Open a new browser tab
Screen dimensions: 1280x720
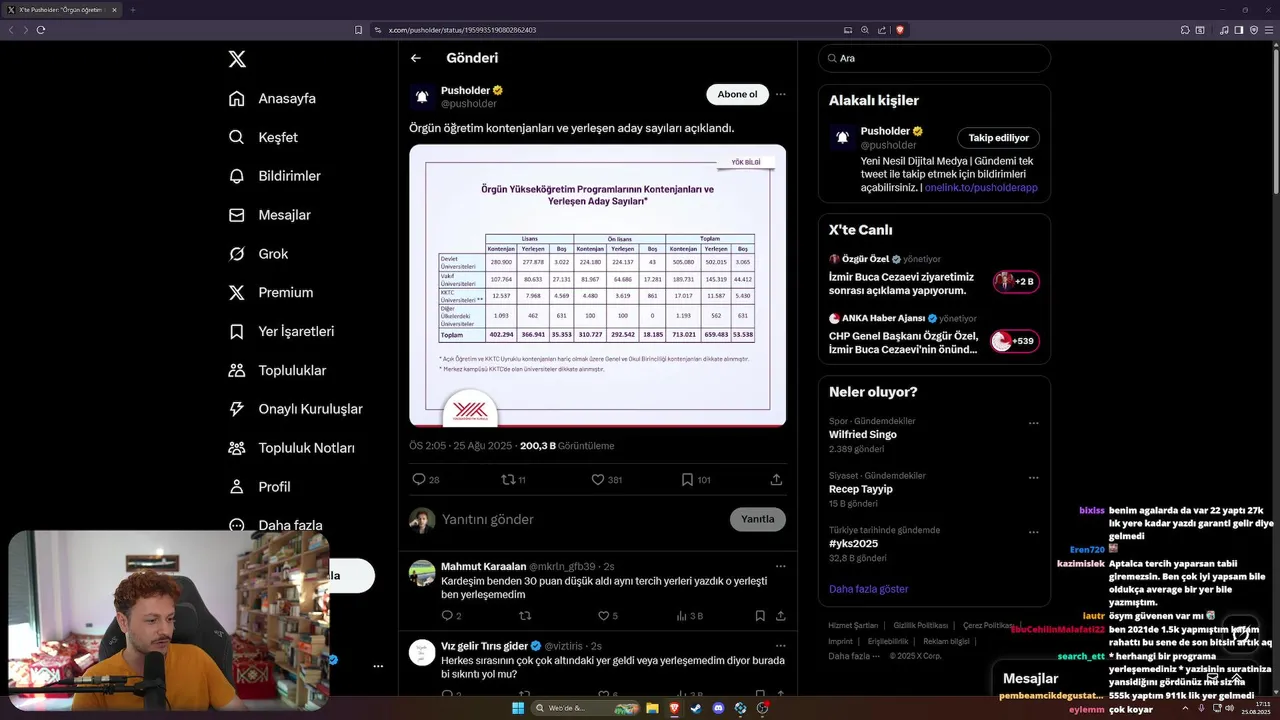click(x=132, y=10)
